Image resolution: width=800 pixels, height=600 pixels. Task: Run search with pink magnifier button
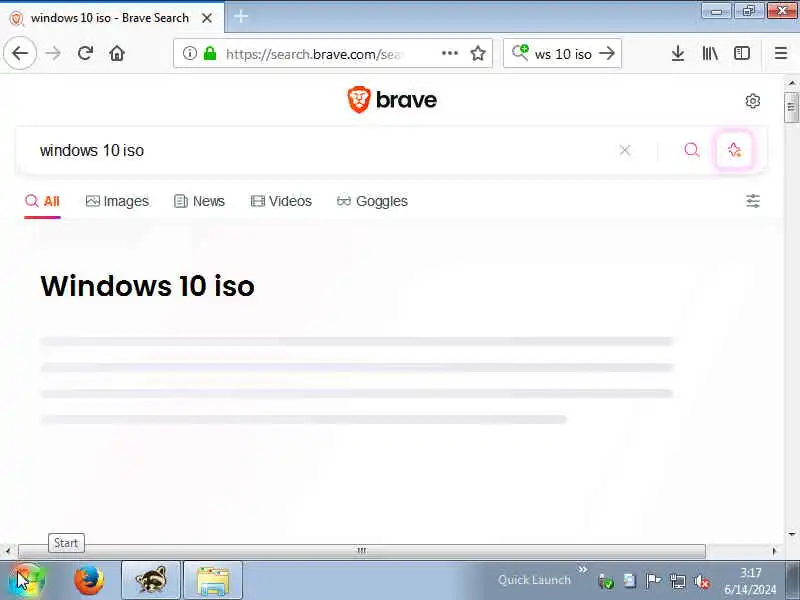pyautogui.click(x=692, y=150)
